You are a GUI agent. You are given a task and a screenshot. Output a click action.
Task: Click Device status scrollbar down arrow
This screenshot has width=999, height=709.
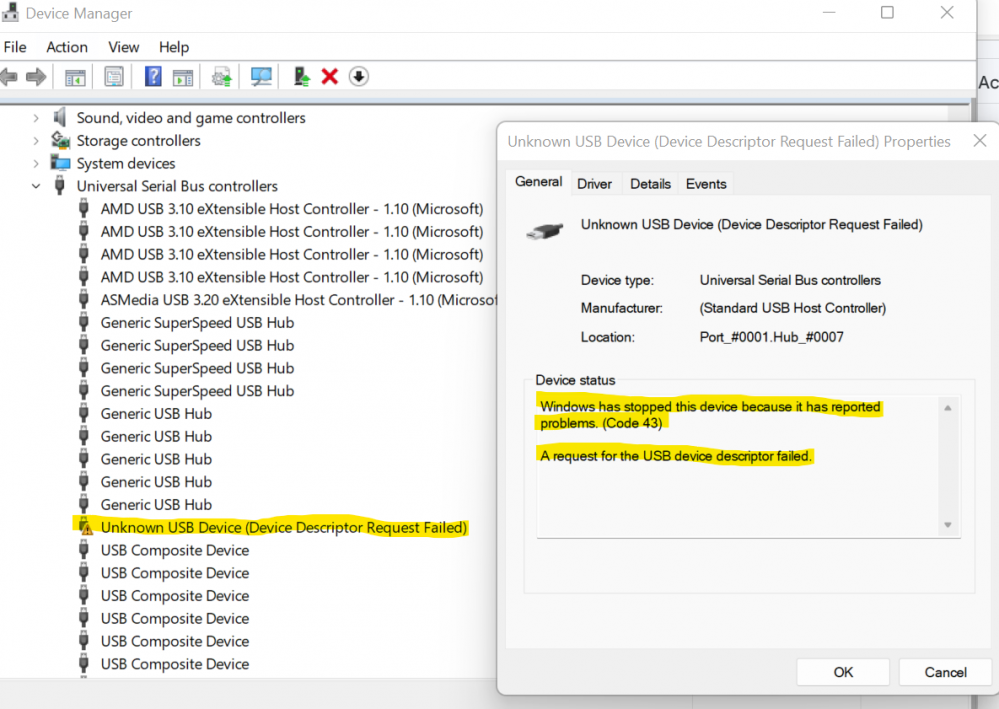coord(948,526)
